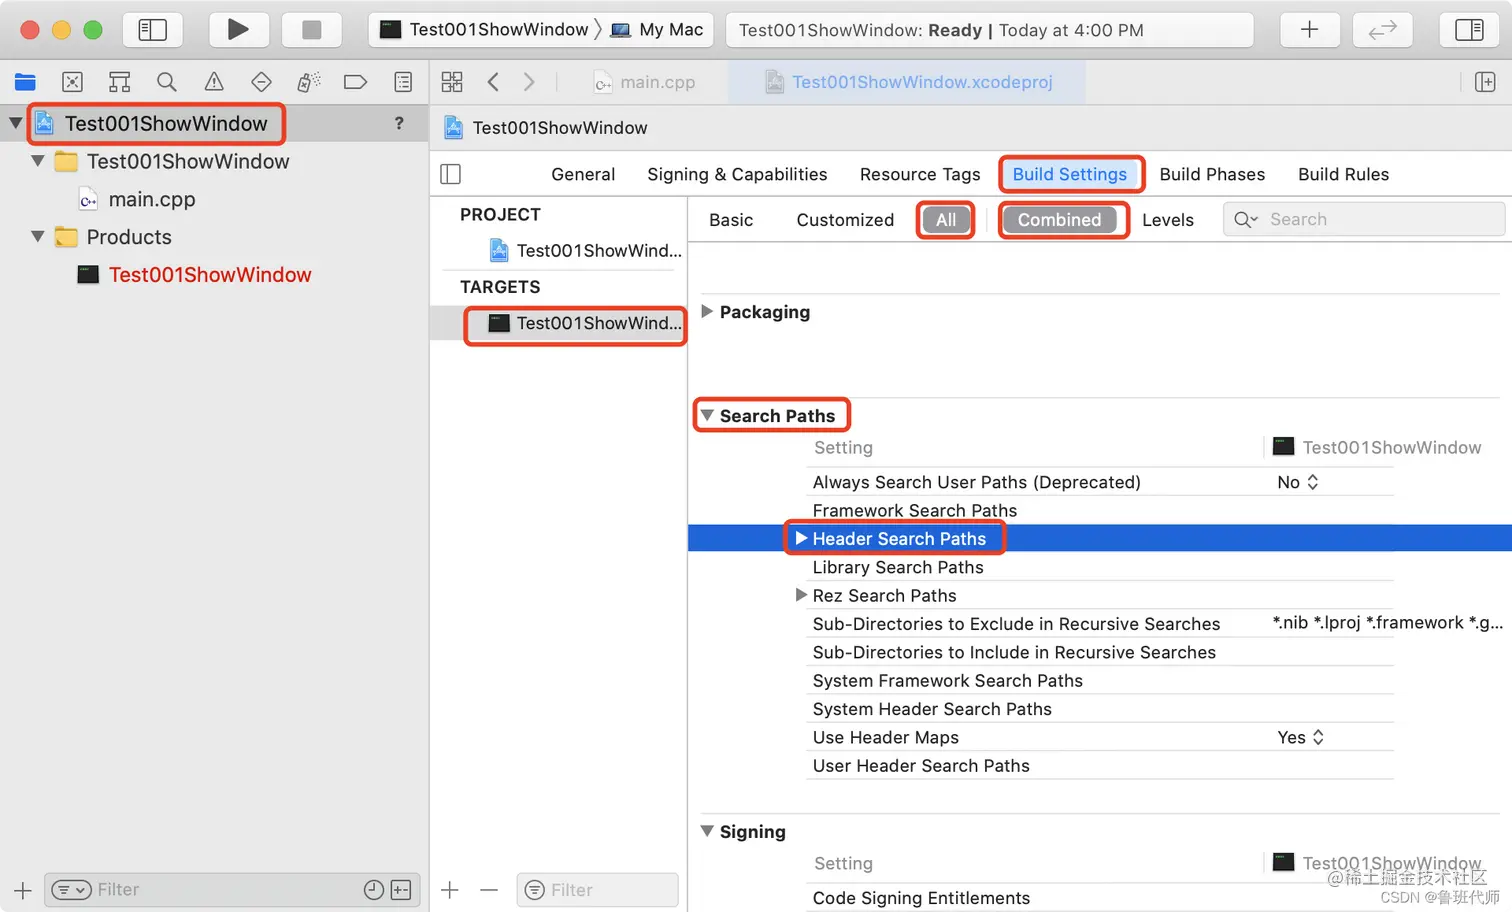Collapse the Products folder
Viewport: 1512px width, 912px height.
37,237
